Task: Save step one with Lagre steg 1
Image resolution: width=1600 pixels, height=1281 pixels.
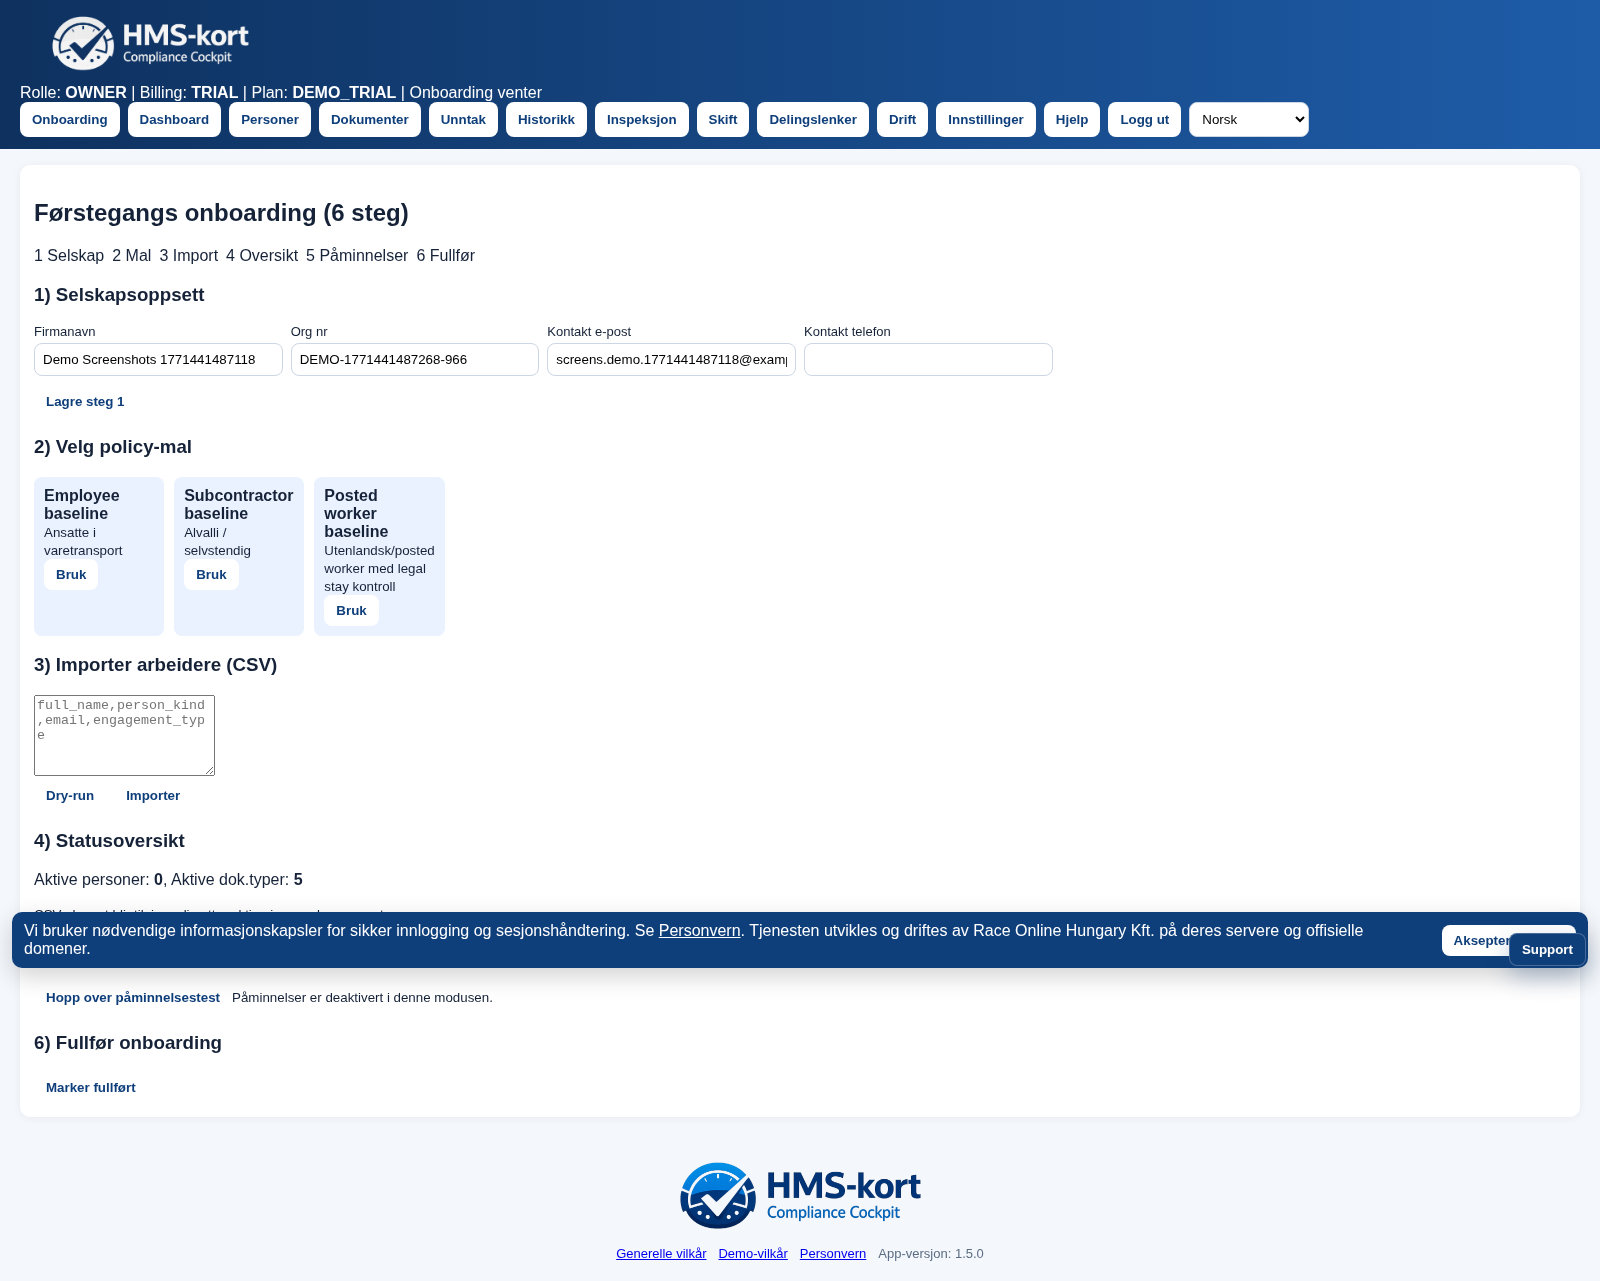Action: pos(85,401)
